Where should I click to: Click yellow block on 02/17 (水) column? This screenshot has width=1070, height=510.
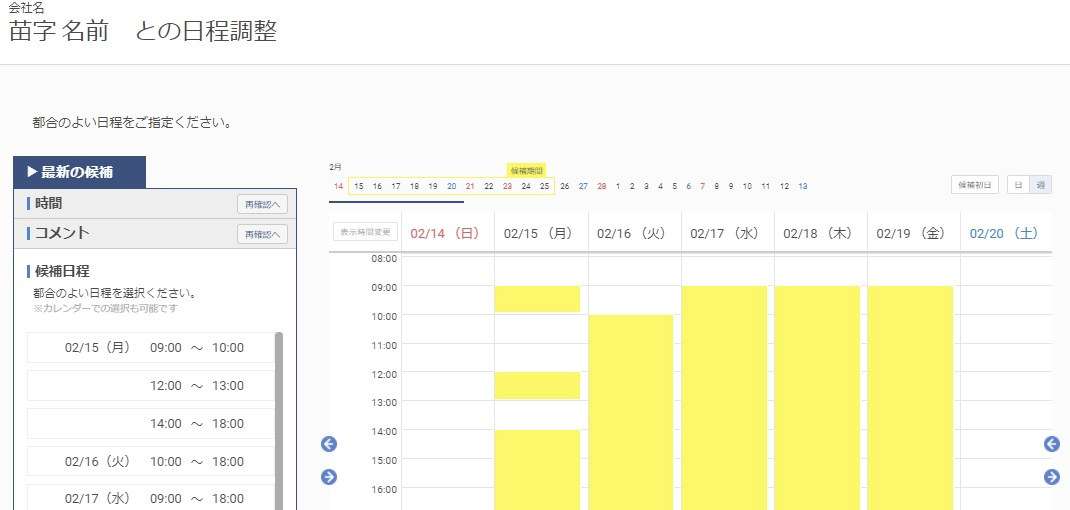[724, 398]
